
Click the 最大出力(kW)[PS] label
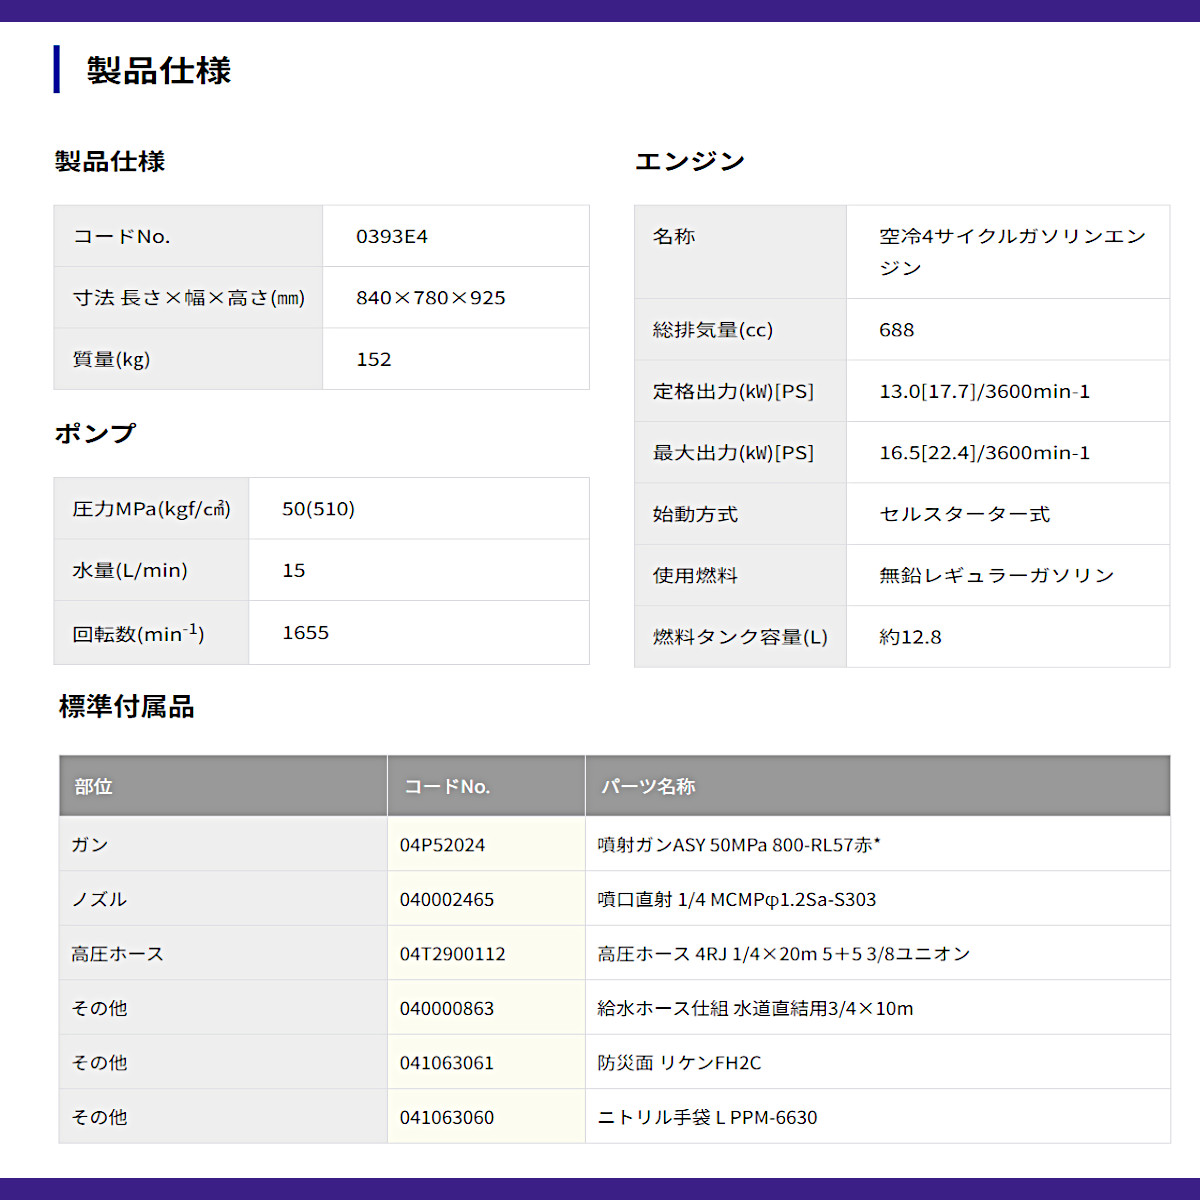point(733,453)
